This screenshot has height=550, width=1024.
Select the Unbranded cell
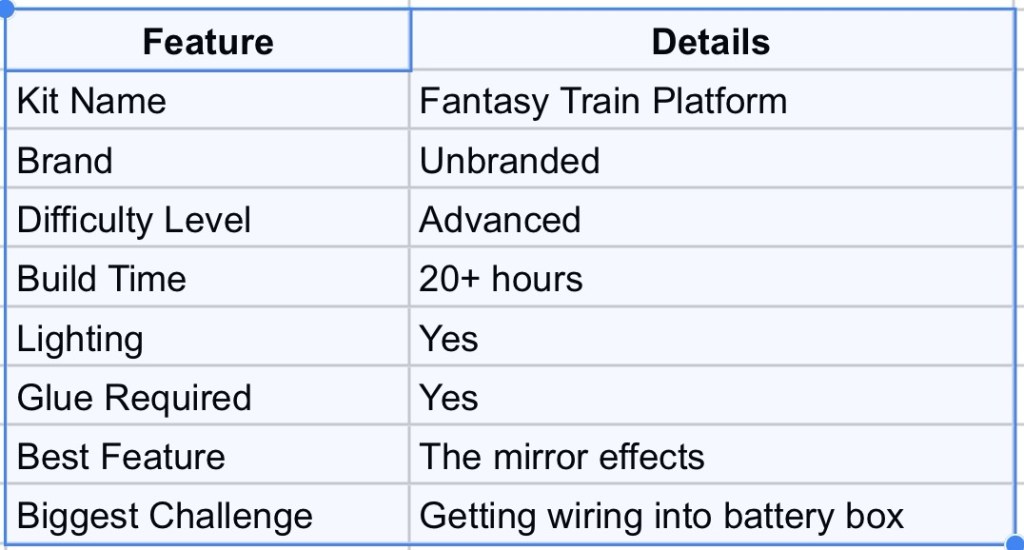(711, 160)
